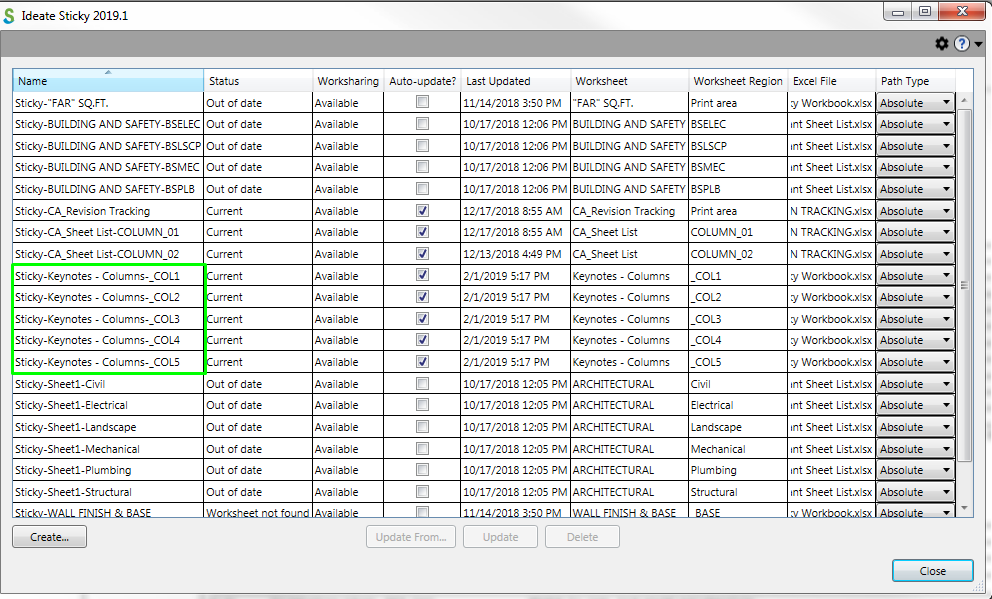Click the scrollbar up arrow
The image size is (992, 599).
point(964,100)
